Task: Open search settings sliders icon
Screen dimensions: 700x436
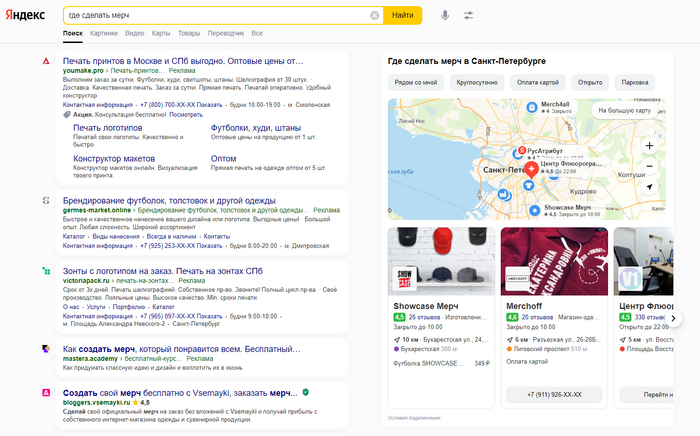Action: click(x=469, y=16)
